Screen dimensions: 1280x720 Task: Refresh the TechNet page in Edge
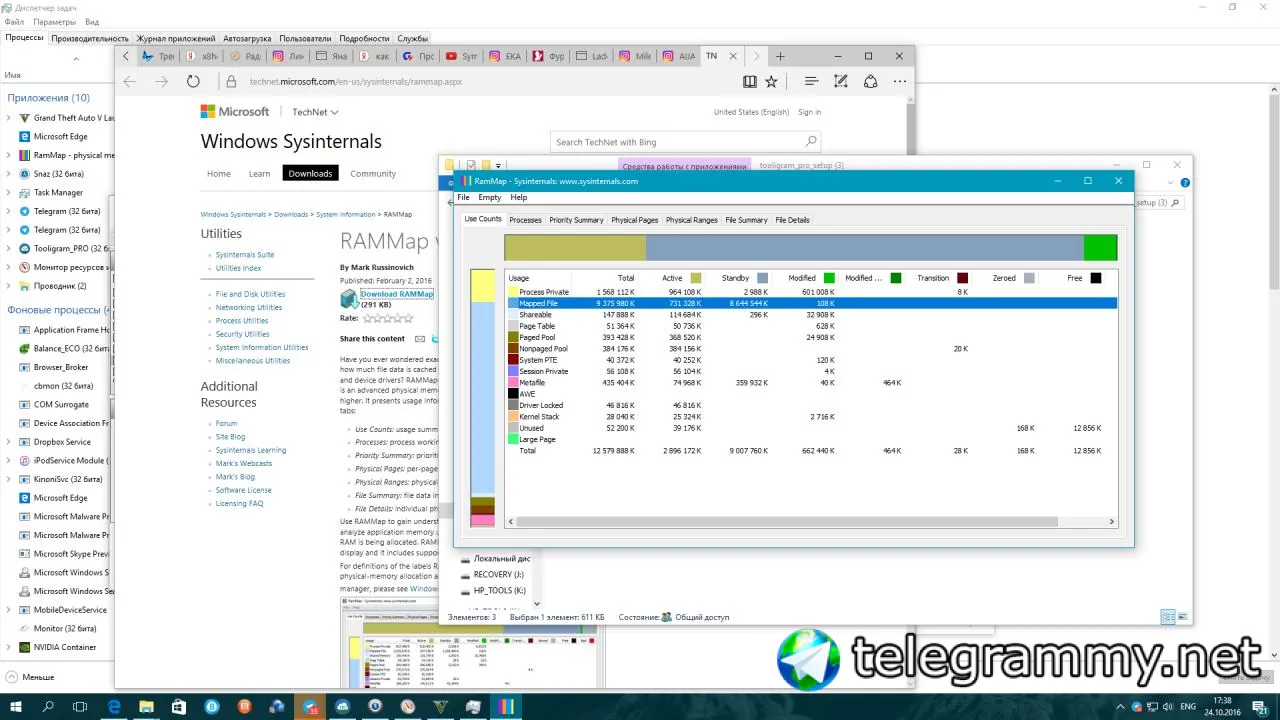(x=193, y=82)
